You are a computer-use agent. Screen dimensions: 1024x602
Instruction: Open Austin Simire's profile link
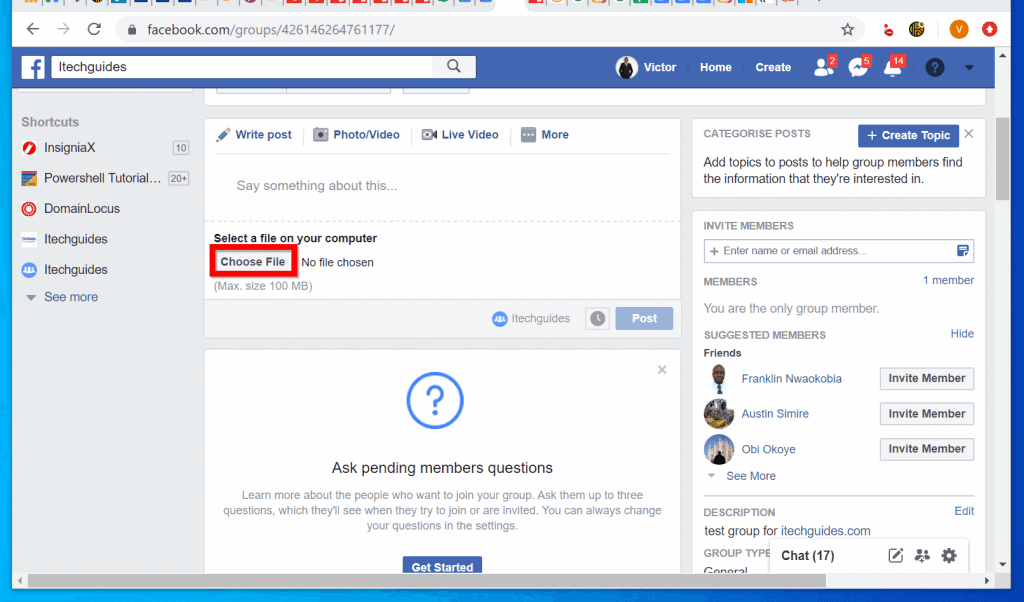(775, 414)
